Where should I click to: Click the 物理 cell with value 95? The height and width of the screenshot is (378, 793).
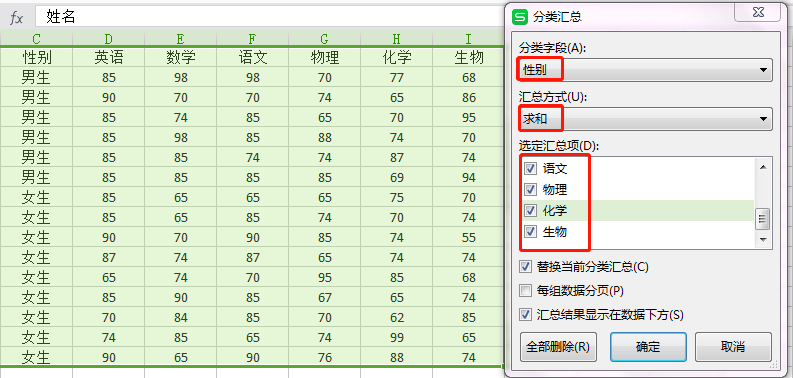click(x=325, y=277)
